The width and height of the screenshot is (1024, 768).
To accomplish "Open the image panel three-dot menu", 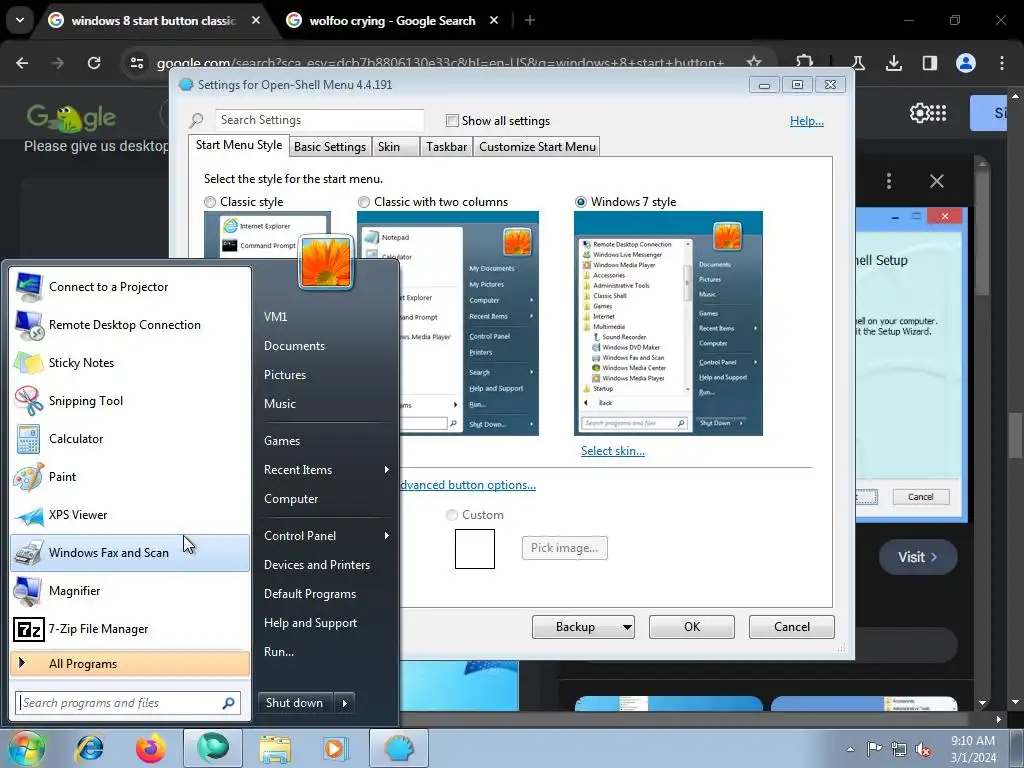I will (x=889, y=181).
